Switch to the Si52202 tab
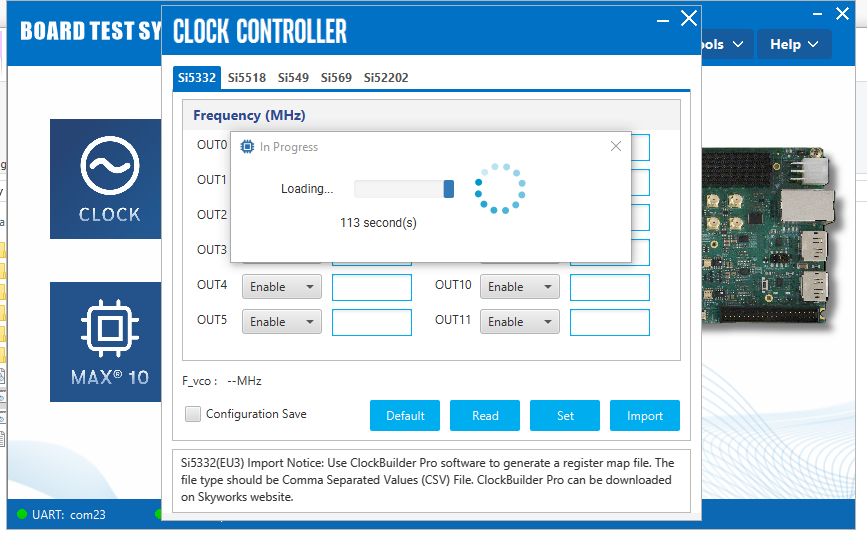This screenshot has height=555, width=867. pyautogui.click(x=386, y=77)
